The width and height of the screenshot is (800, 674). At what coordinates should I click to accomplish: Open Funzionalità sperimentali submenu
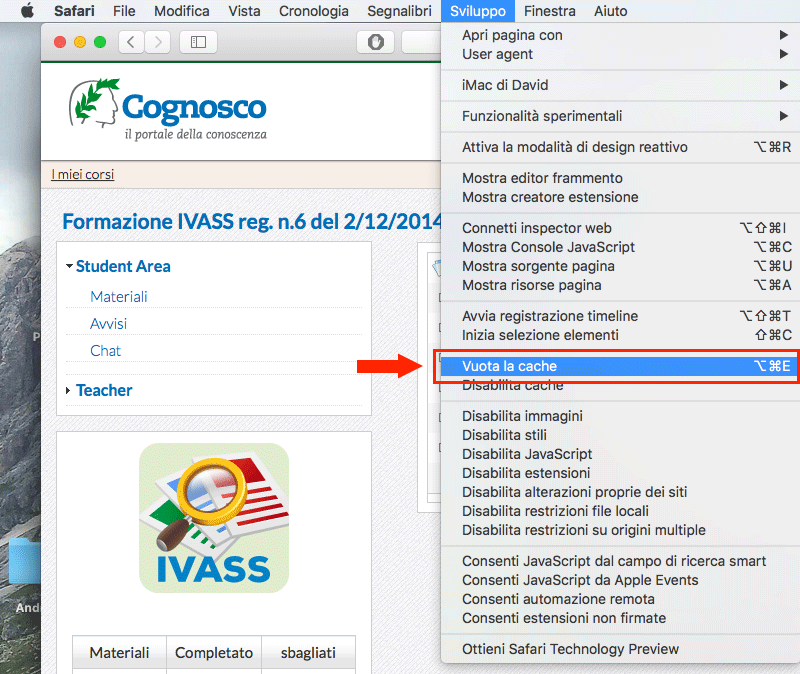coord(620,116)
